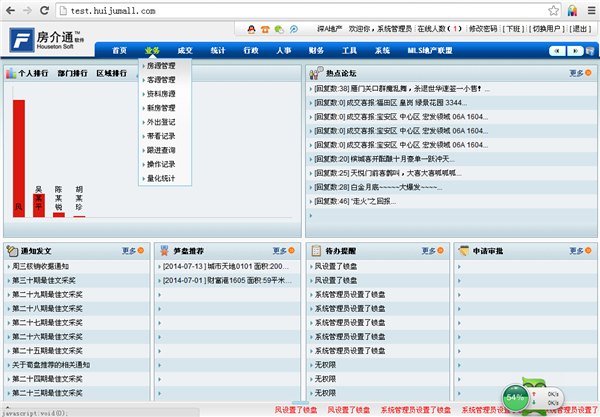Click the nav bar scroll-left double arrow
The height and width of the screenshot is (417, 600).
(x=557, y=51)
